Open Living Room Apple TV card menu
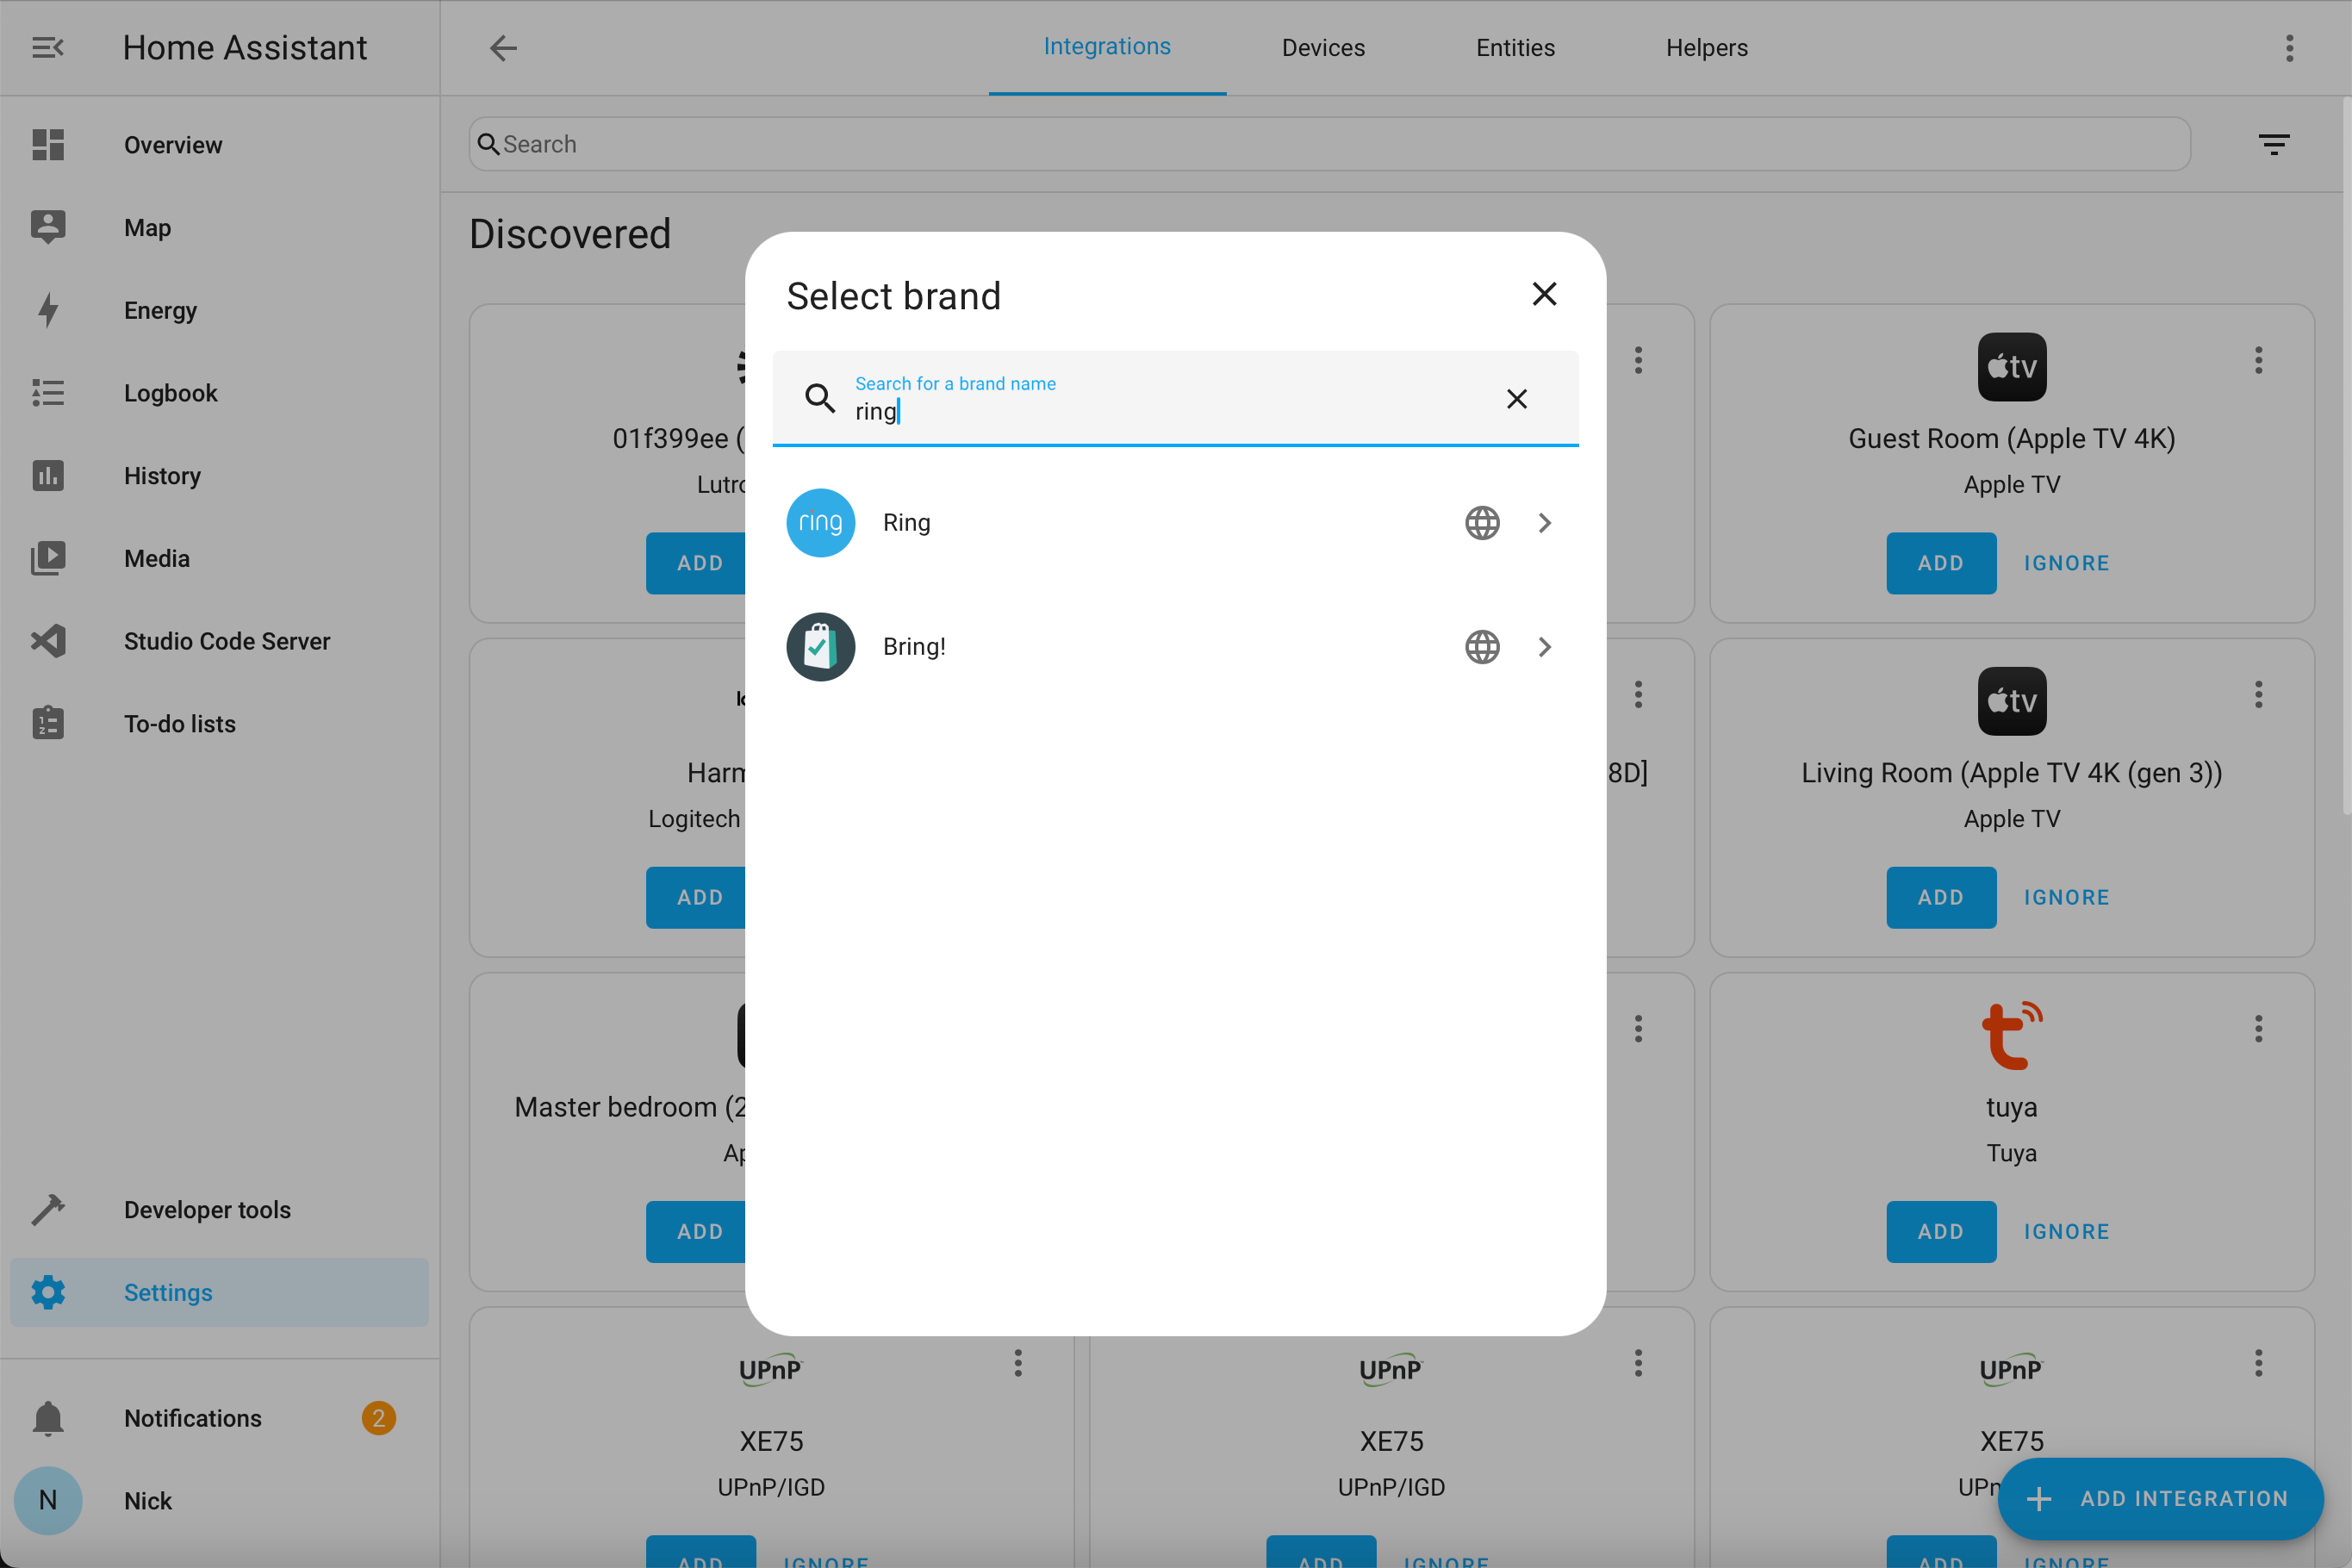The height and width of the screenshot is (1568, 2352). click(2258, 694)
